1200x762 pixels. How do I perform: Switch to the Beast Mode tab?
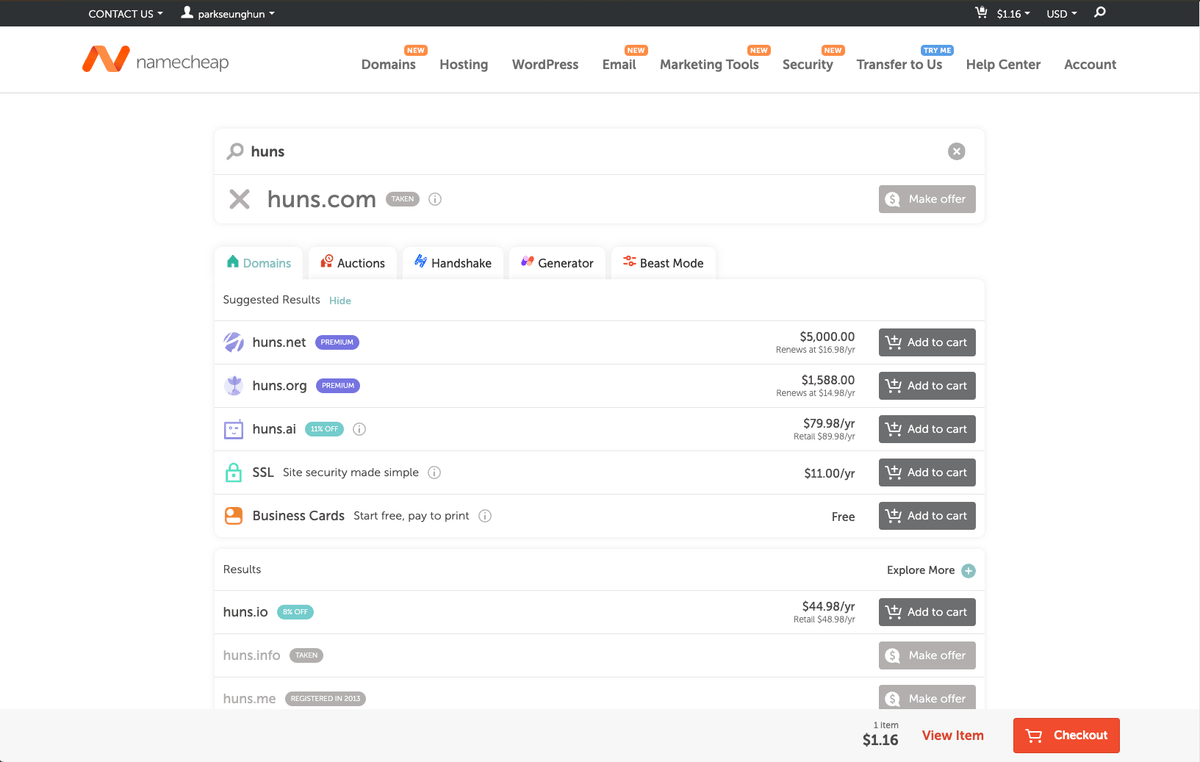(664, 263)
